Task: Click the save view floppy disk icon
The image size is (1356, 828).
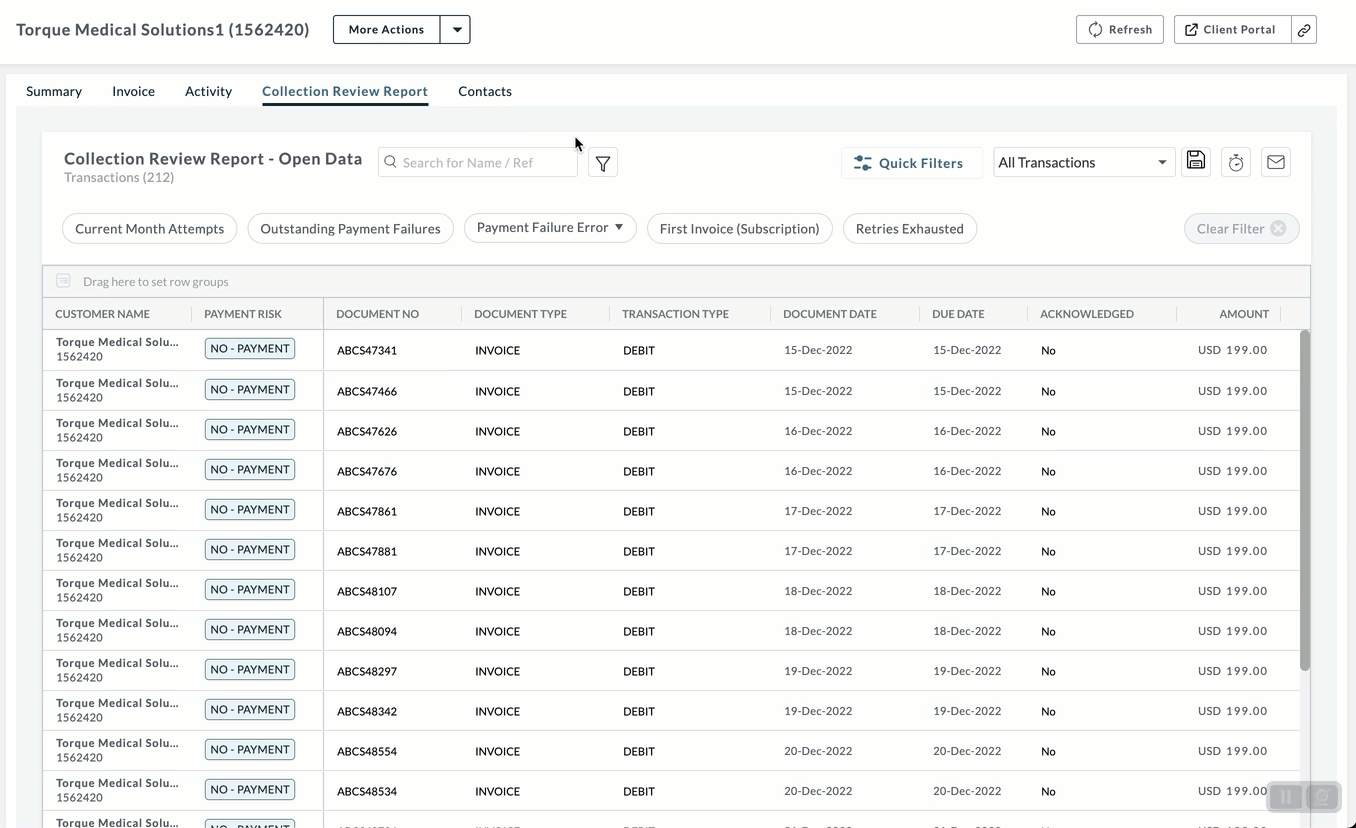Action: (1196, 161)
